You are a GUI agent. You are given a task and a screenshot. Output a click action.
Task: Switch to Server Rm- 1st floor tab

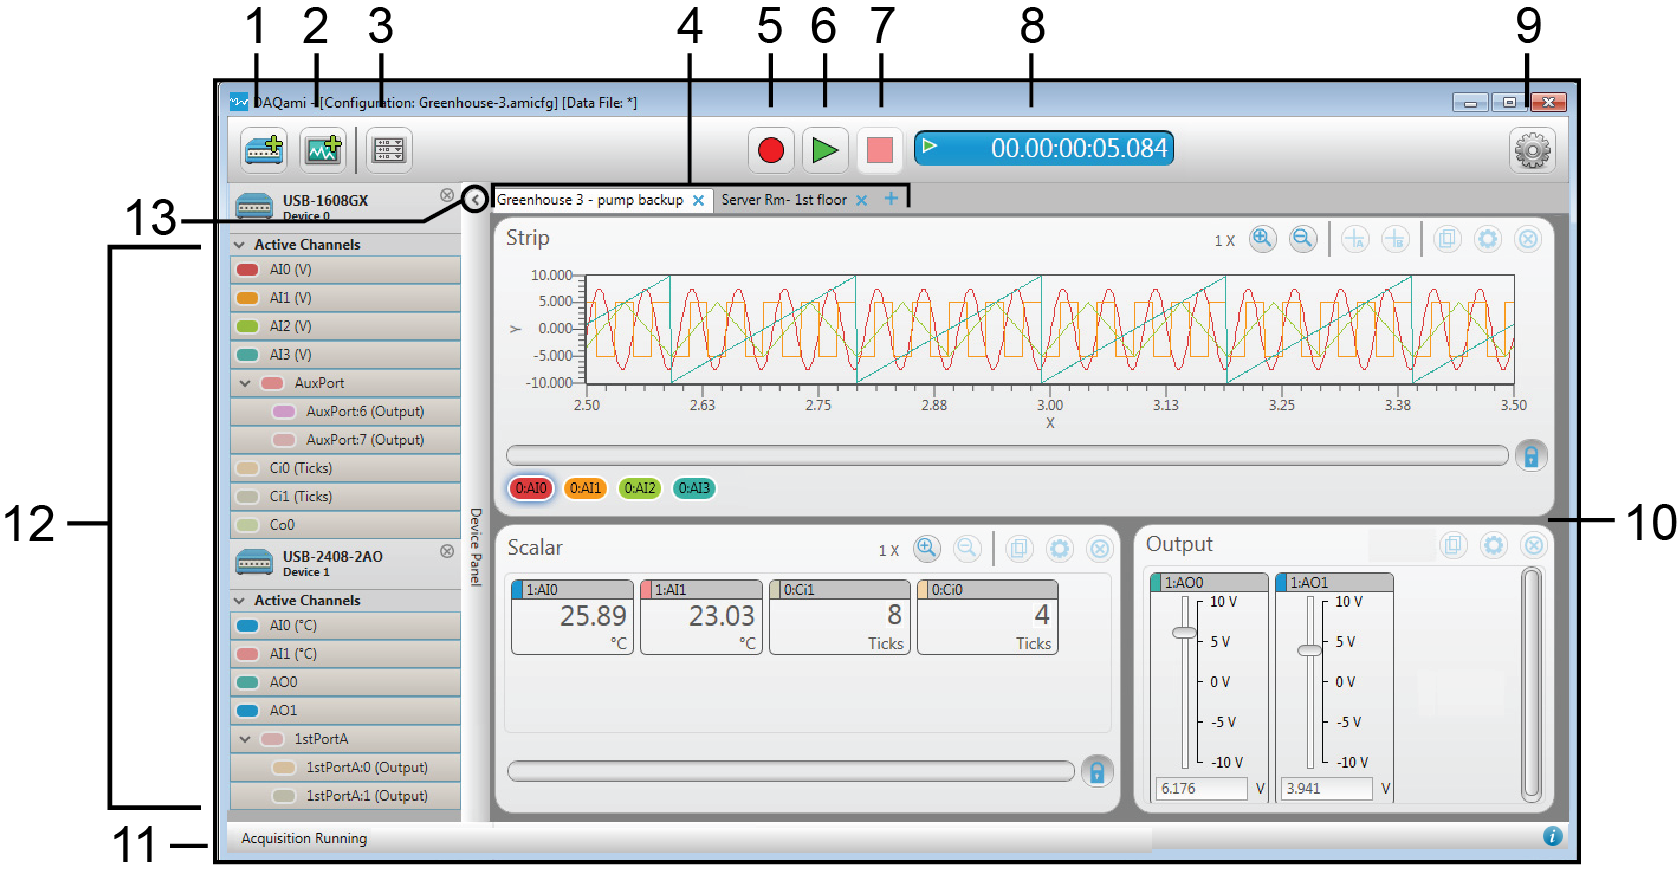tap(783, 200)
